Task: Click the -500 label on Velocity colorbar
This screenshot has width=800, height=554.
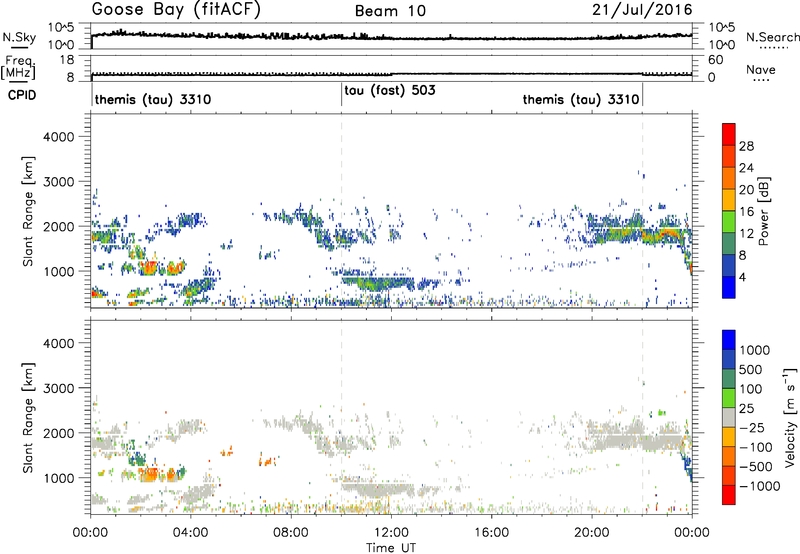Action: (755, 466)
